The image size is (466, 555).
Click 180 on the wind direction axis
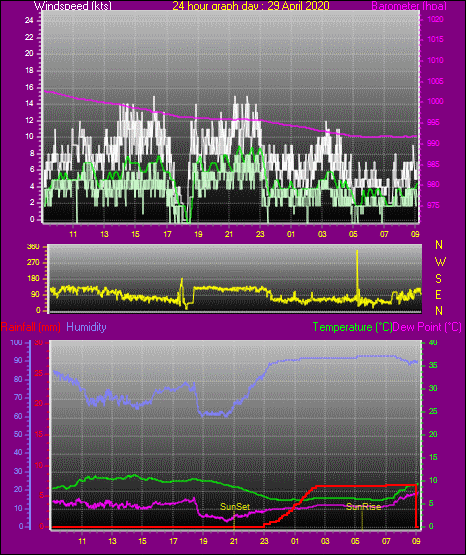coord(33,279)
